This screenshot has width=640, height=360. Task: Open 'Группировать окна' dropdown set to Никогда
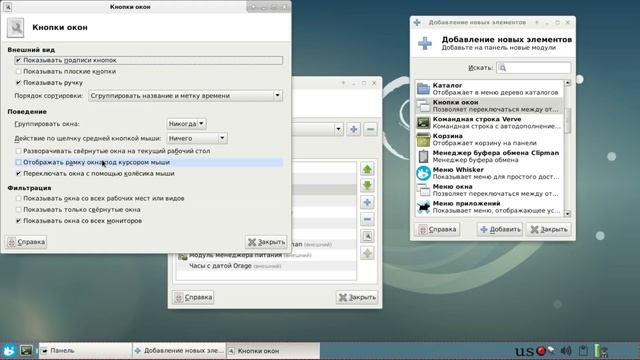point(186,124)
